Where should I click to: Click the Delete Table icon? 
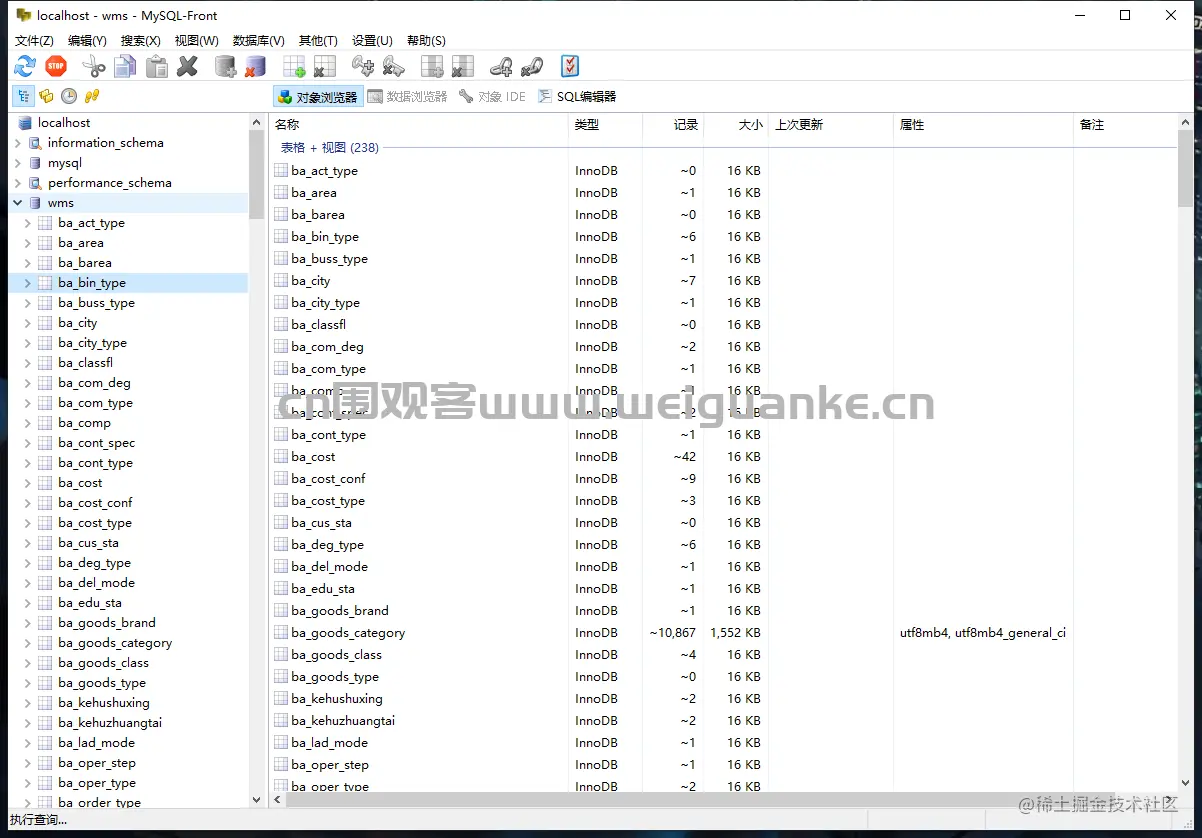324,66
